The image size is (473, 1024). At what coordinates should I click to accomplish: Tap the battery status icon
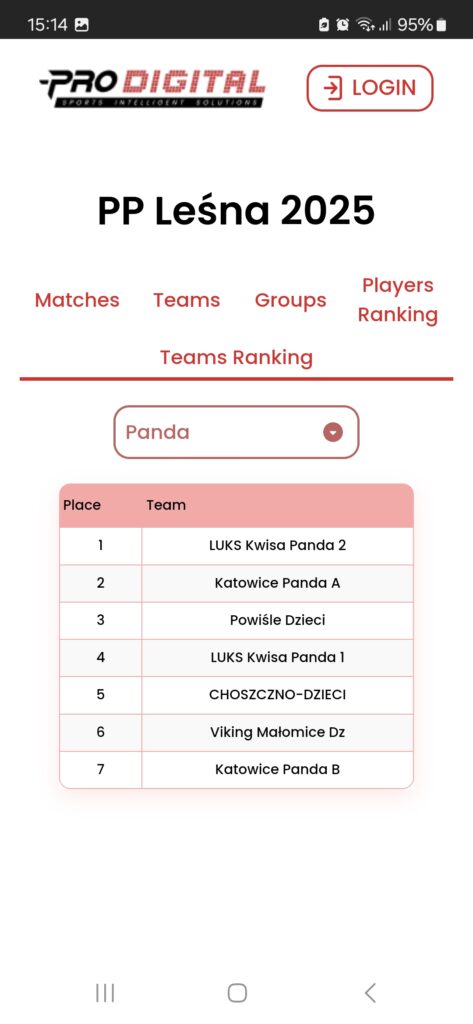click(x=442, y=25)
